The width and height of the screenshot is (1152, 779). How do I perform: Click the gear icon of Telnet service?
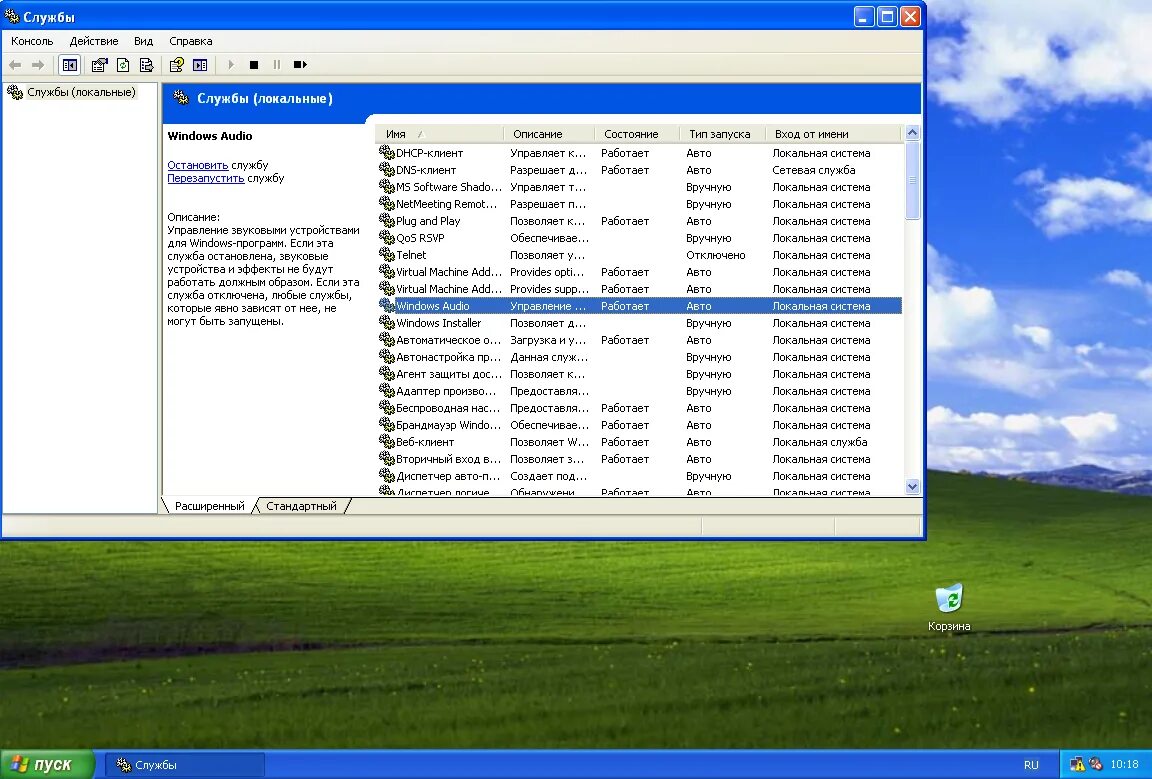[386, 255]
